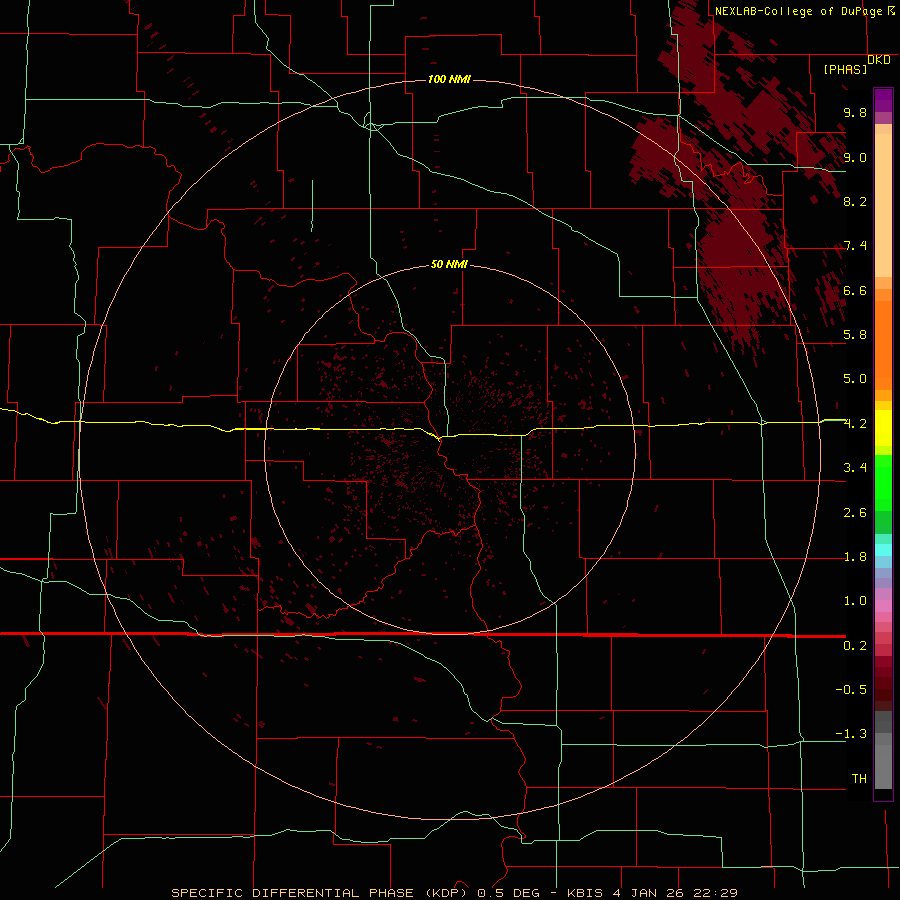900x900 pixels.
Task: Click the DKD label above the color bar
Action: coord(879,60)
